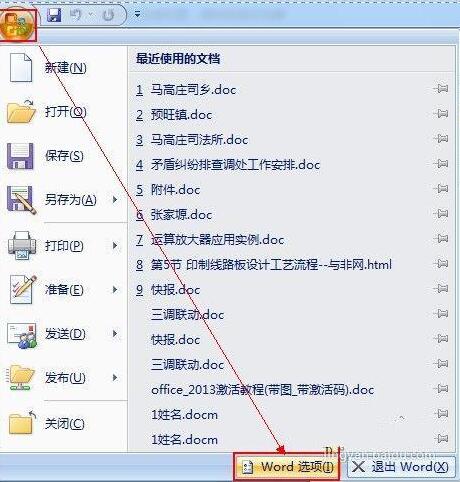Expand the 发送(D) submenu arrow
This screenshot has width=460, height=482.
[115, 333]
